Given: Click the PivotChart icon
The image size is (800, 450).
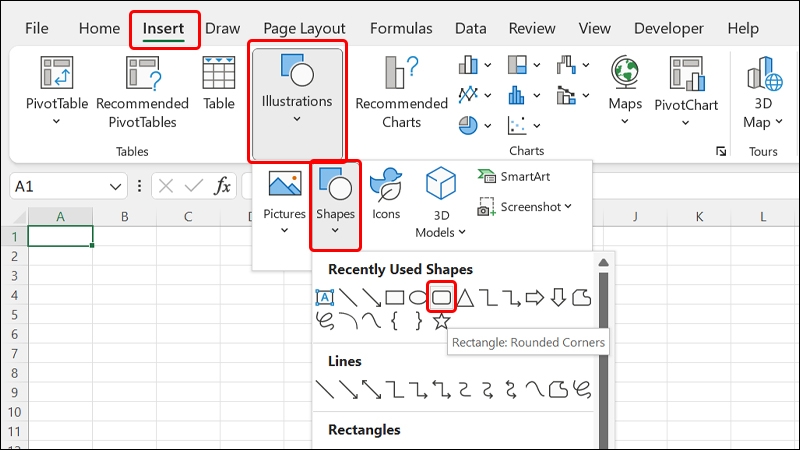Looking at the screenshot, I should point(687,73).
